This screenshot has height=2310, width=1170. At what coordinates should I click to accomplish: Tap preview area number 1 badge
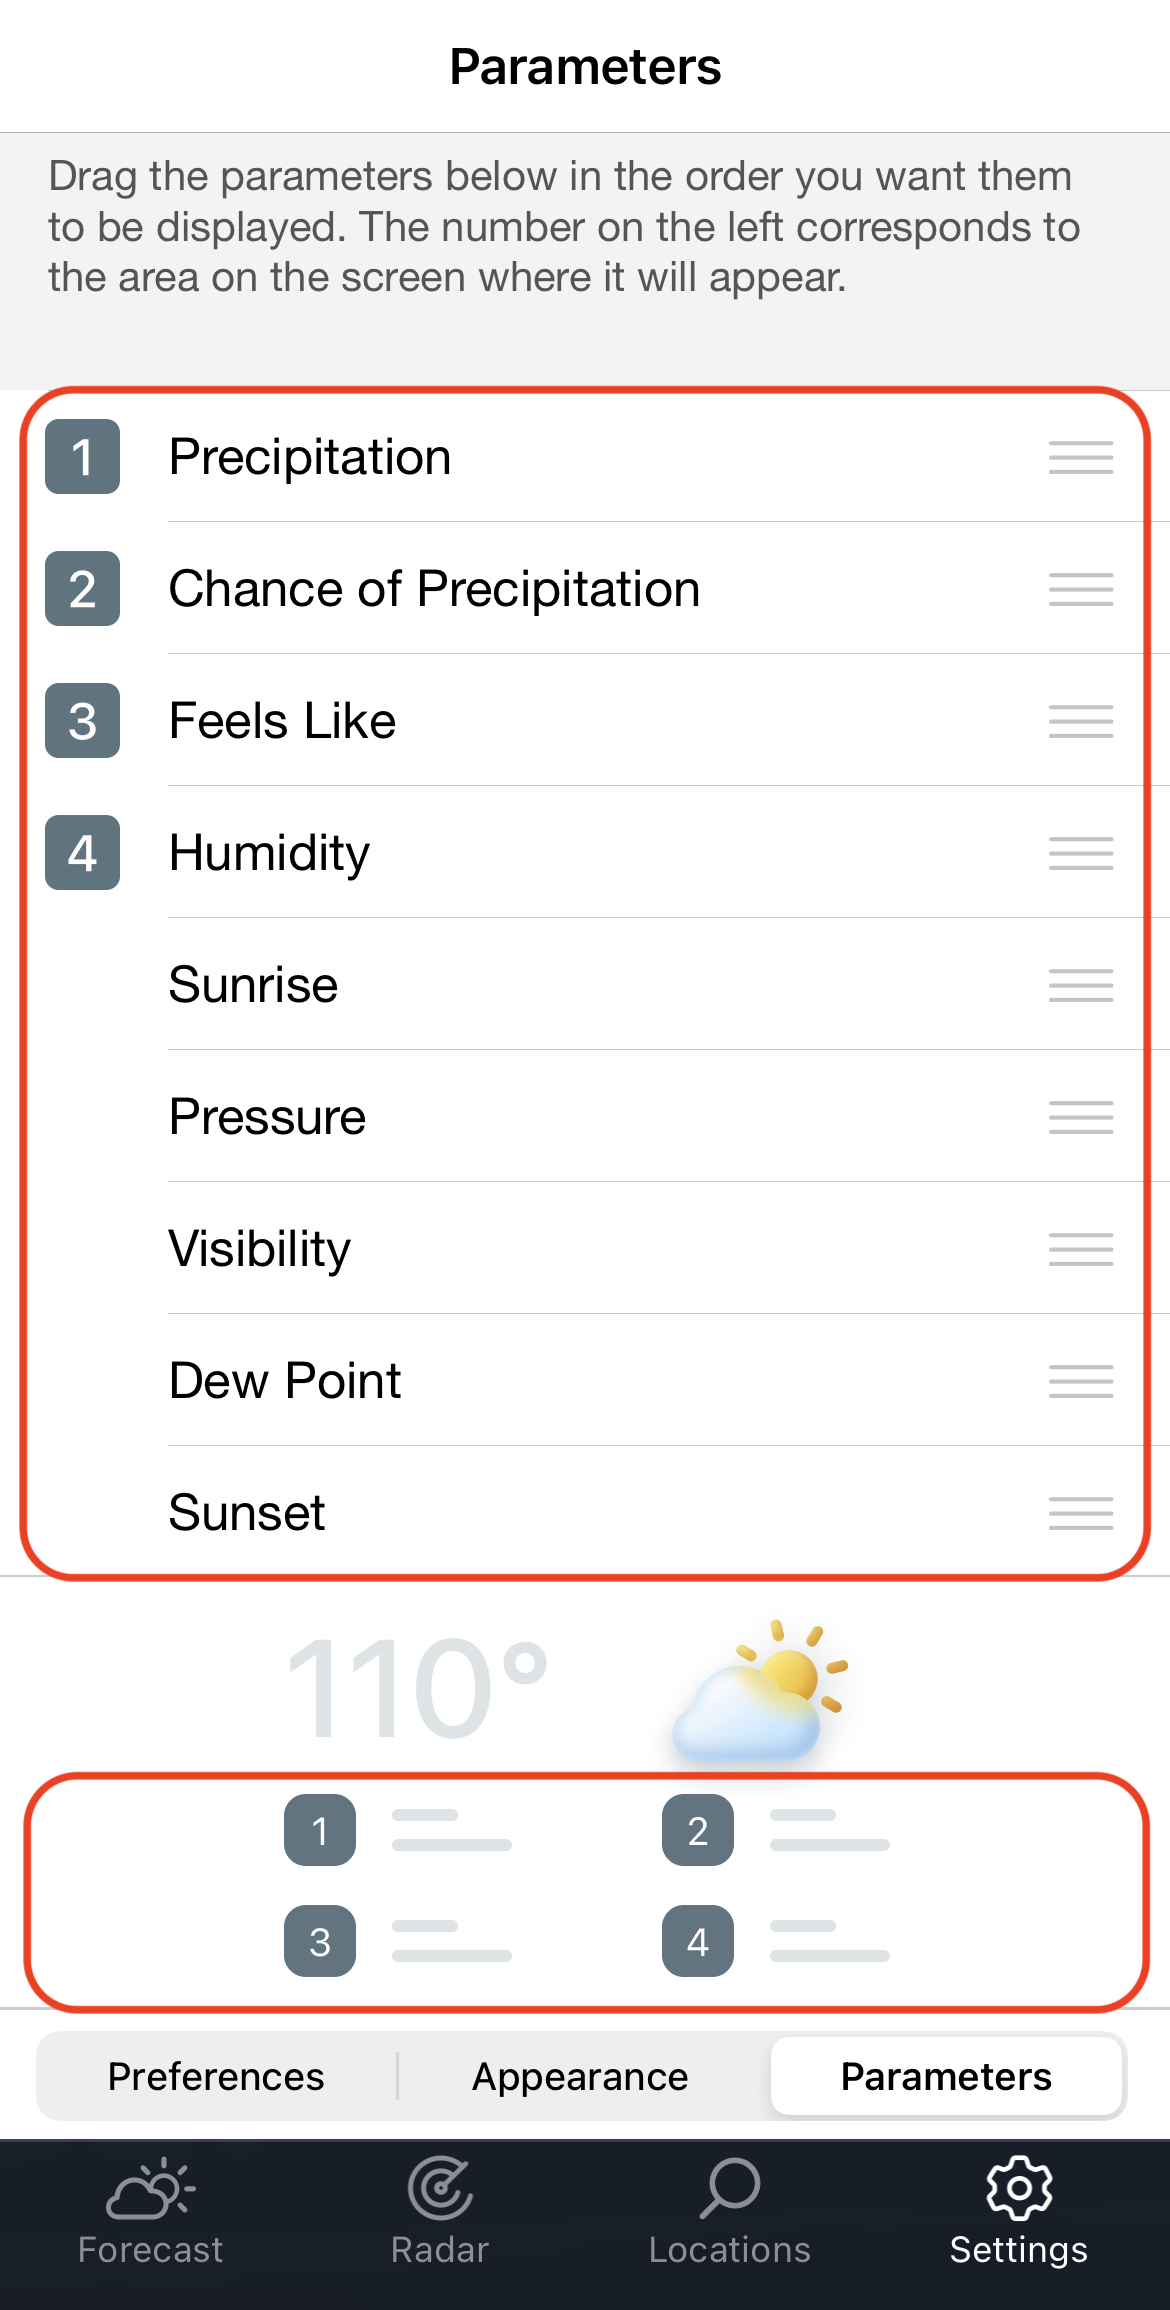tap(320, 1830)
